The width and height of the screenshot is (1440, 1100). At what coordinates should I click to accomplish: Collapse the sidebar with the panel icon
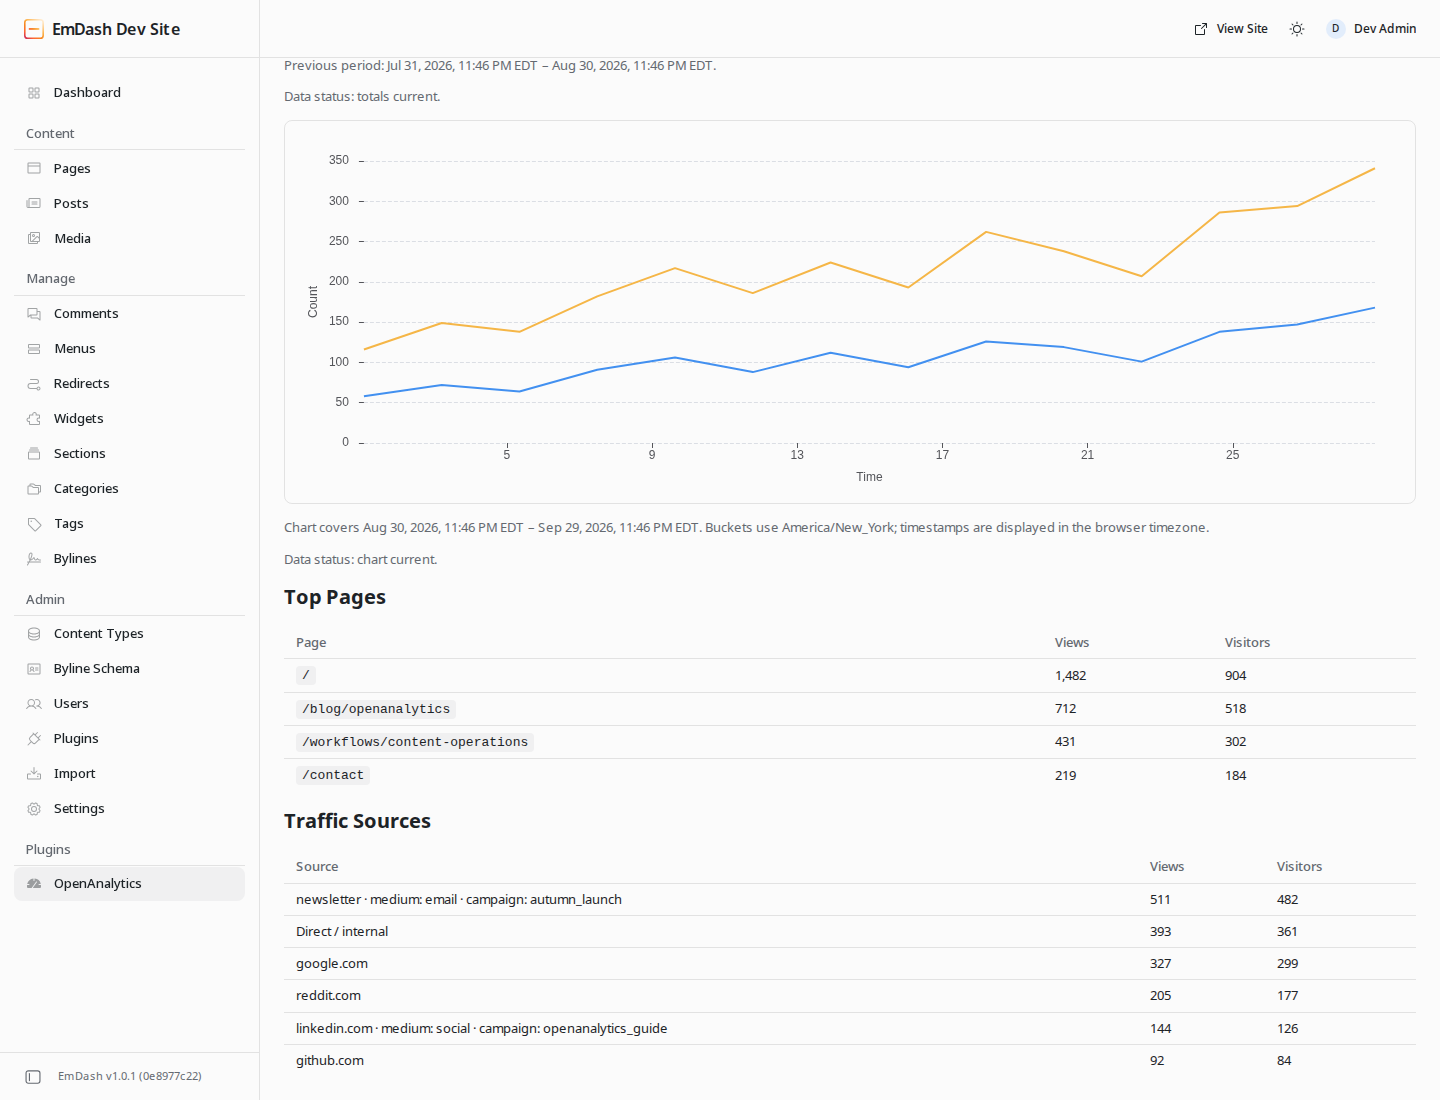[x=33, y=1077]
